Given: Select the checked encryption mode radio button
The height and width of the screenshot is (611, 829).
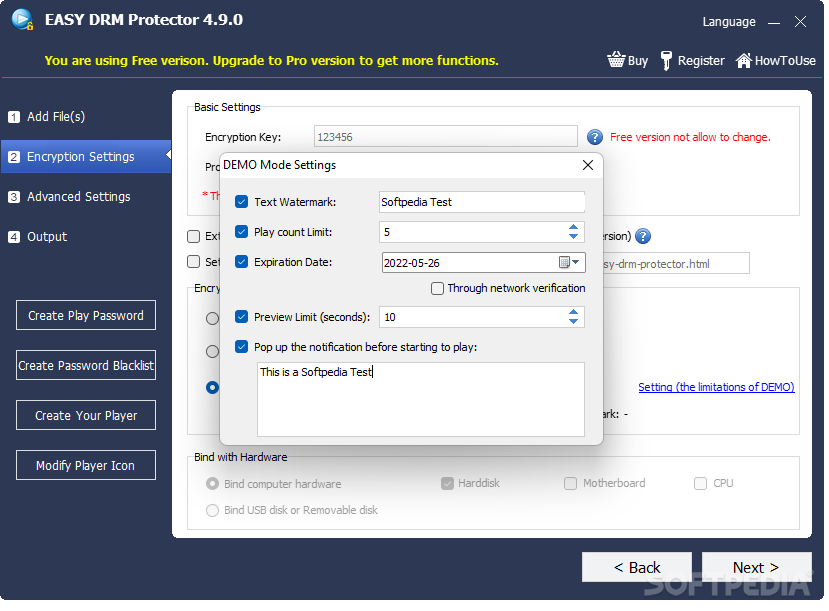Looking at the screenshot, I should [x=213, y=387].
